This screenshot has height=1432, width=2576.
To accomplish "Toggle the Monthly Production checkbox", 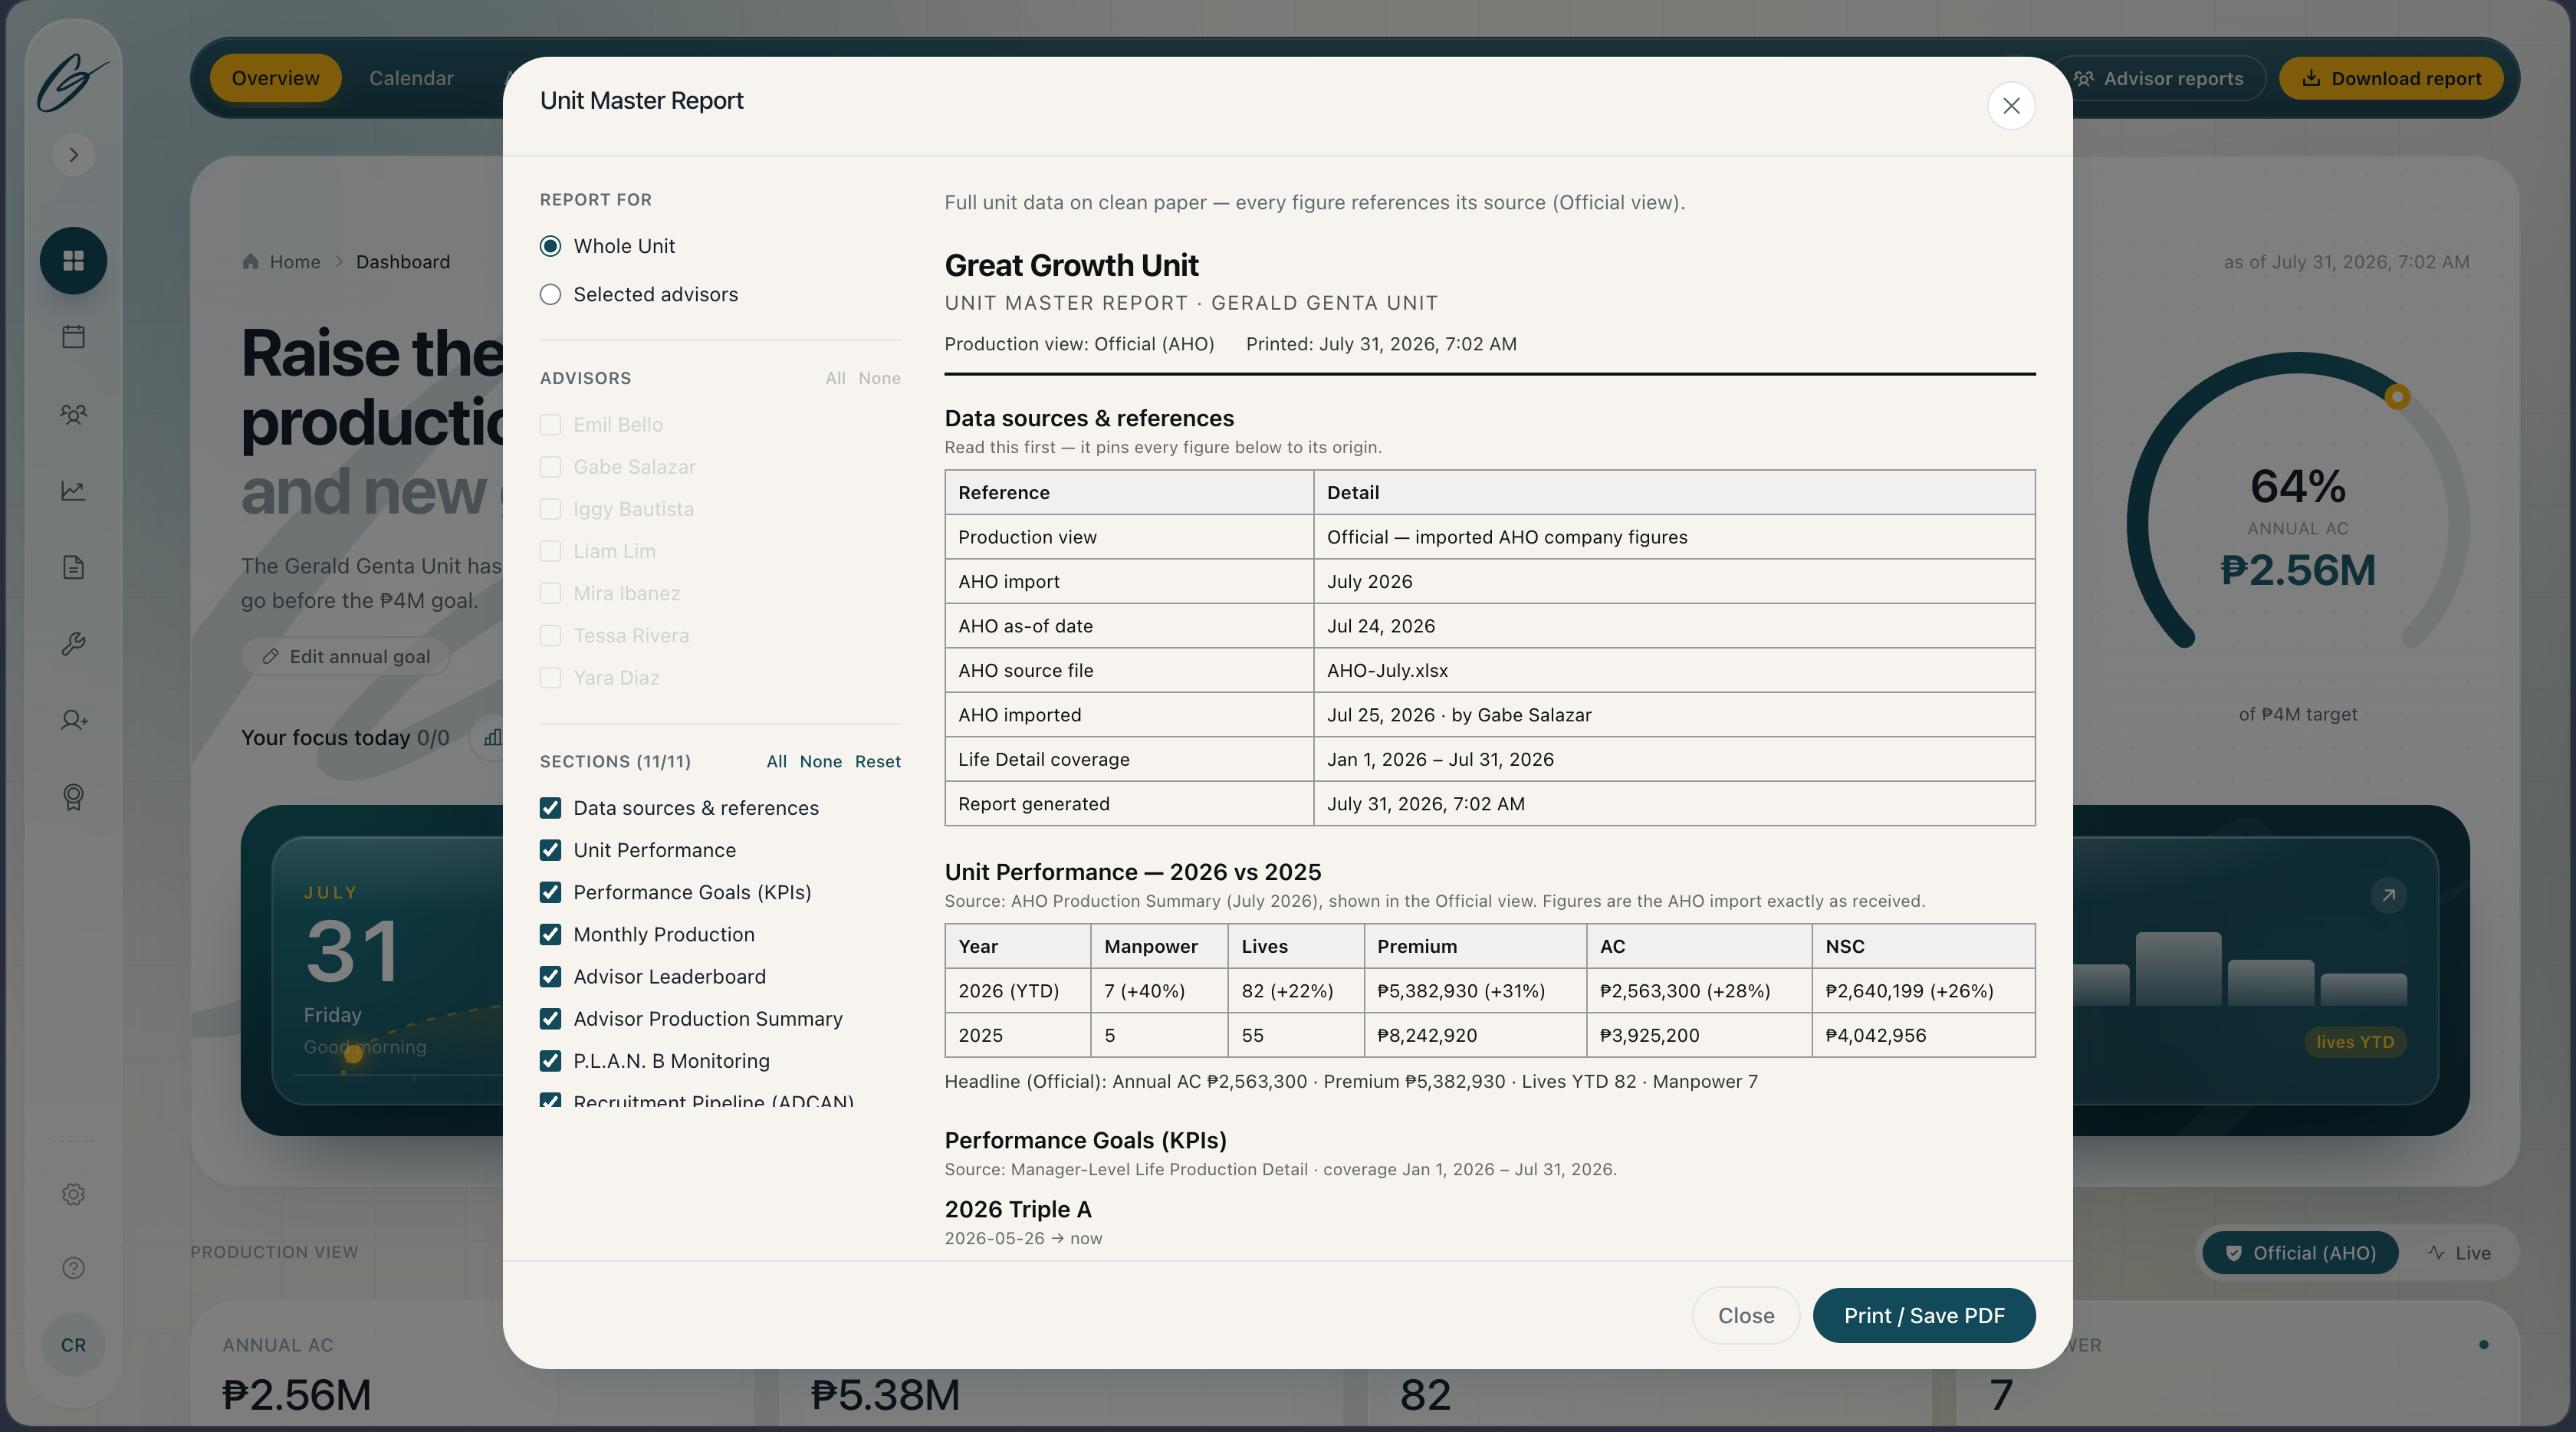I will pyautogui.click(x=550, y=934).
